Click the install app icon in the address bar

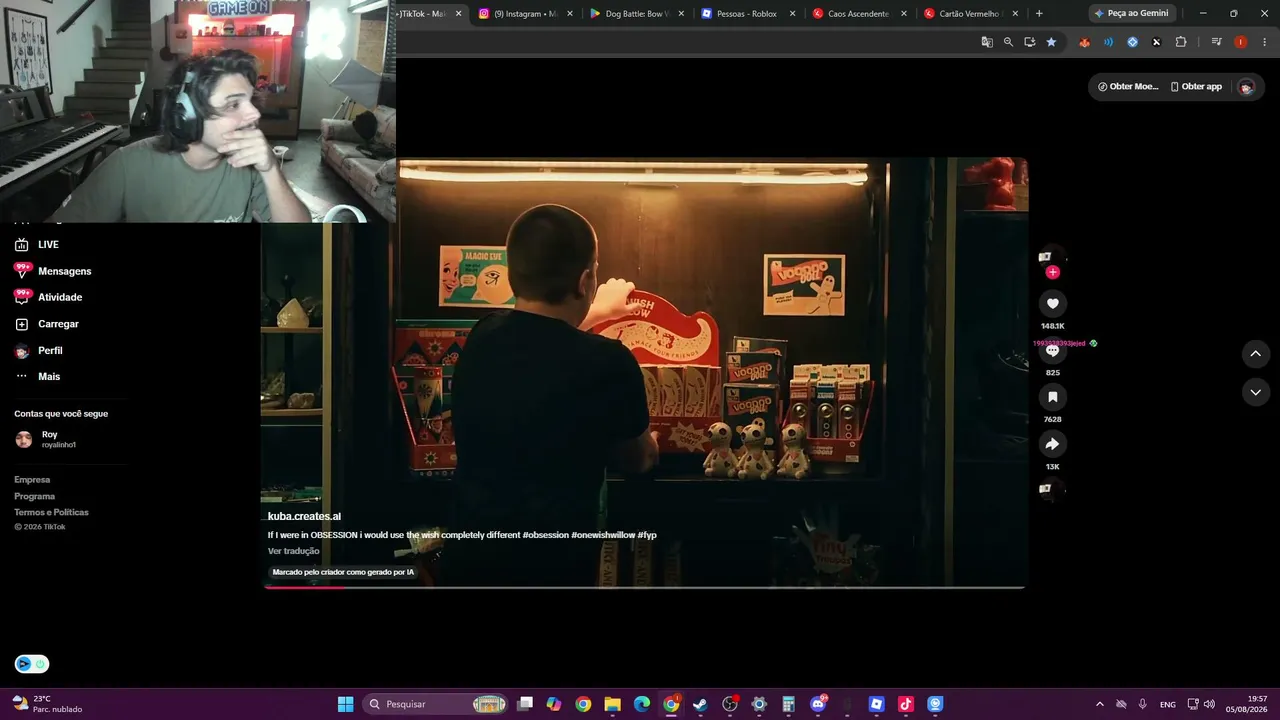click(1030, 42)
